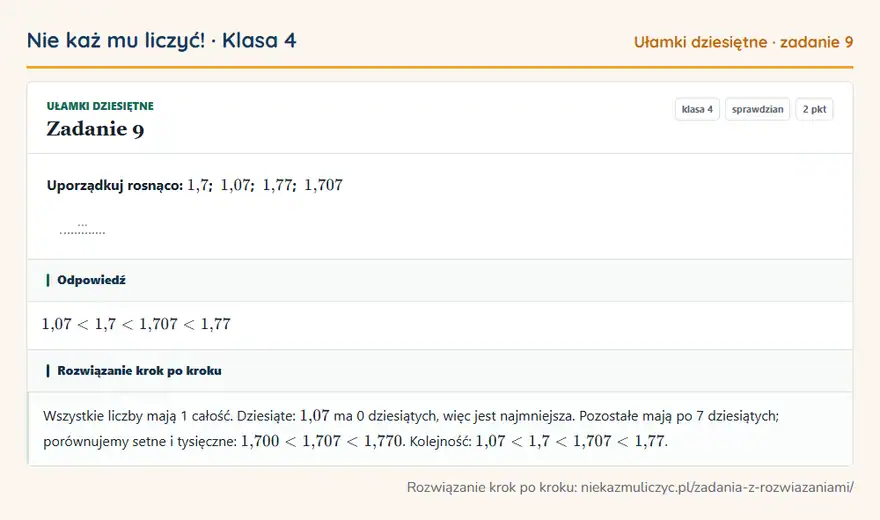Select the green 'UŁAMKI DZIESIĘTNE' category label
This screenshot has width=880, height=520.
point(100,106)
